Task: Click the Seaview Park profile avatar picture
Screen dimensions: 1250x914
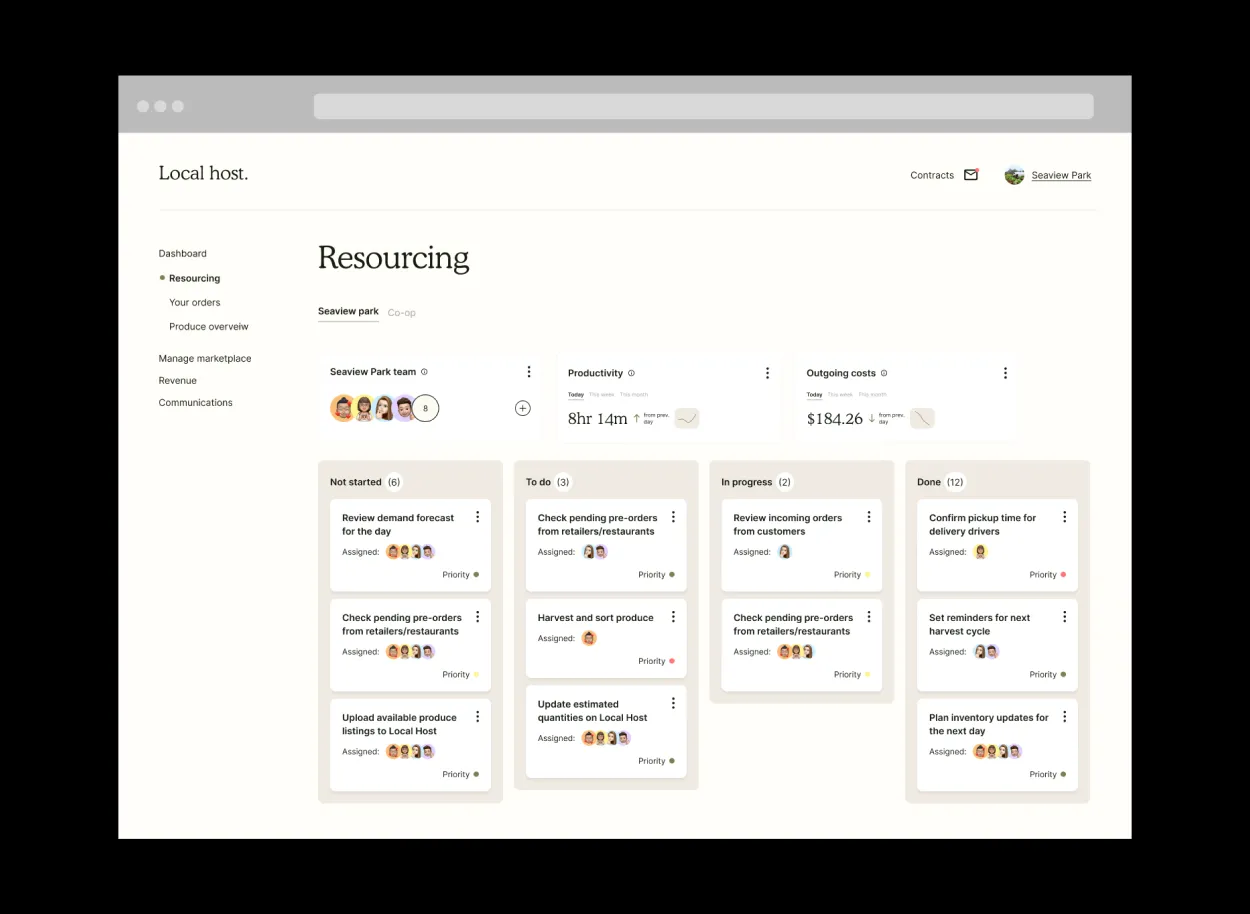Action: point(1014,175)
